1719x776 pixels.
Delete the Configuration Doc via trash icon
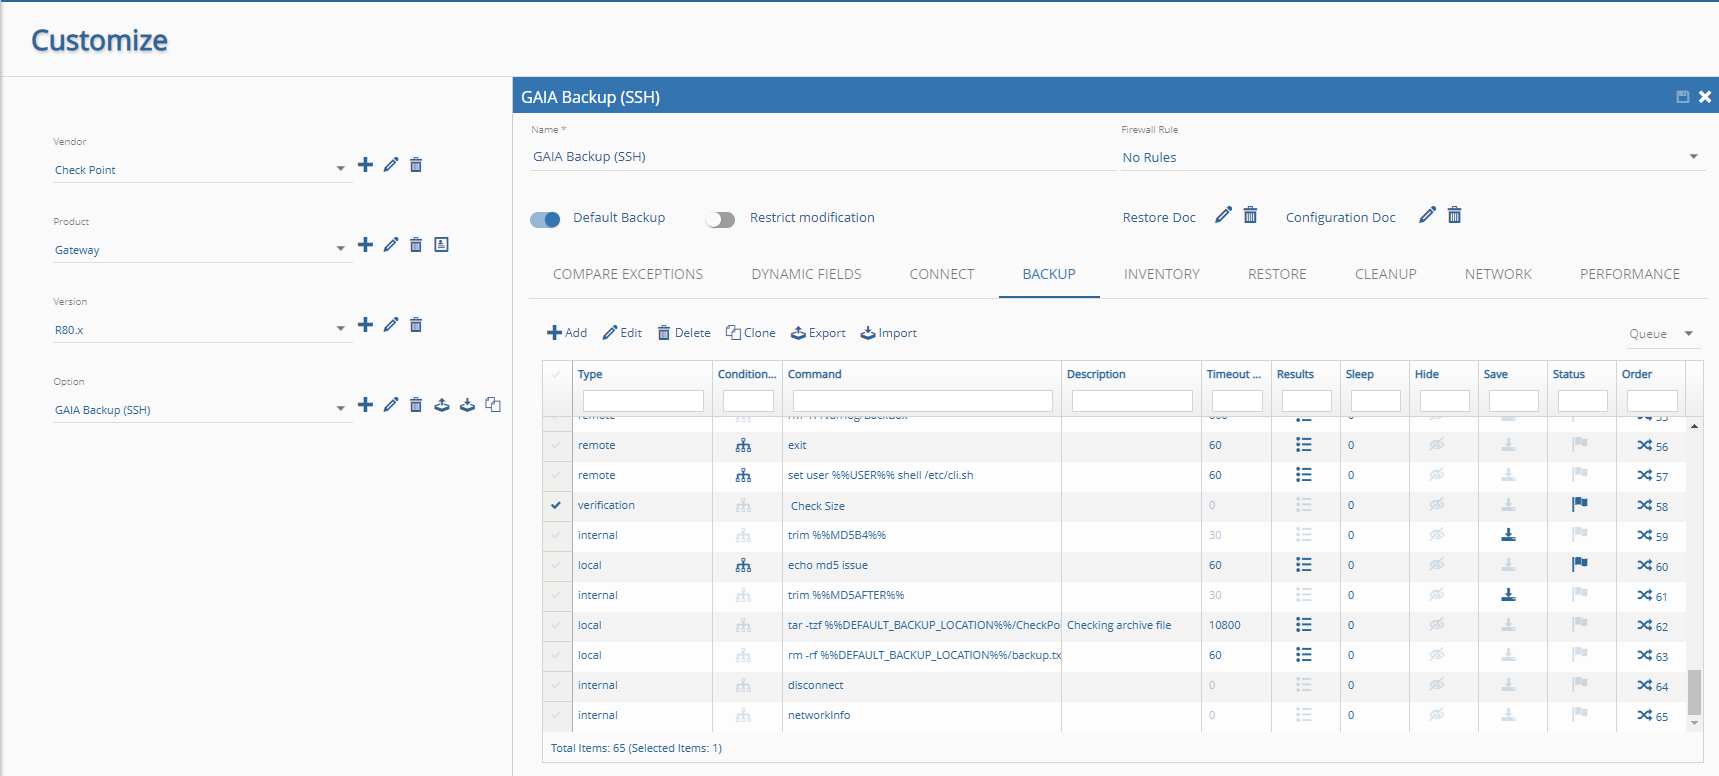1455,216
